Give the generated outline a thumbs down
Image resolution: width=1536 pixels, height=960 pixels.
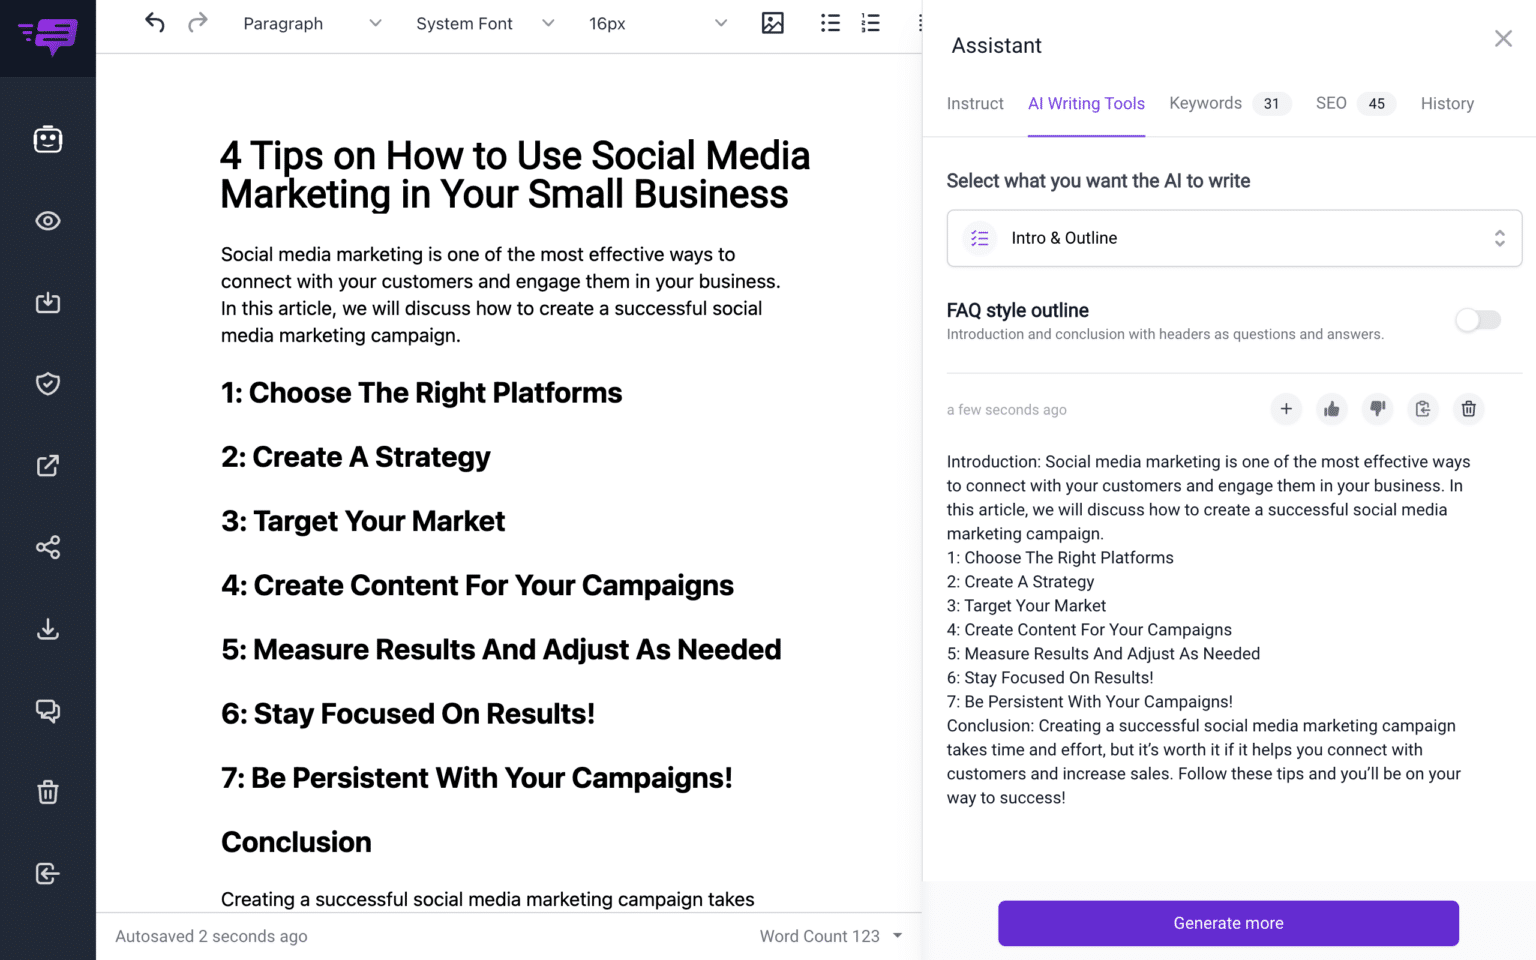click(1377, 409)
